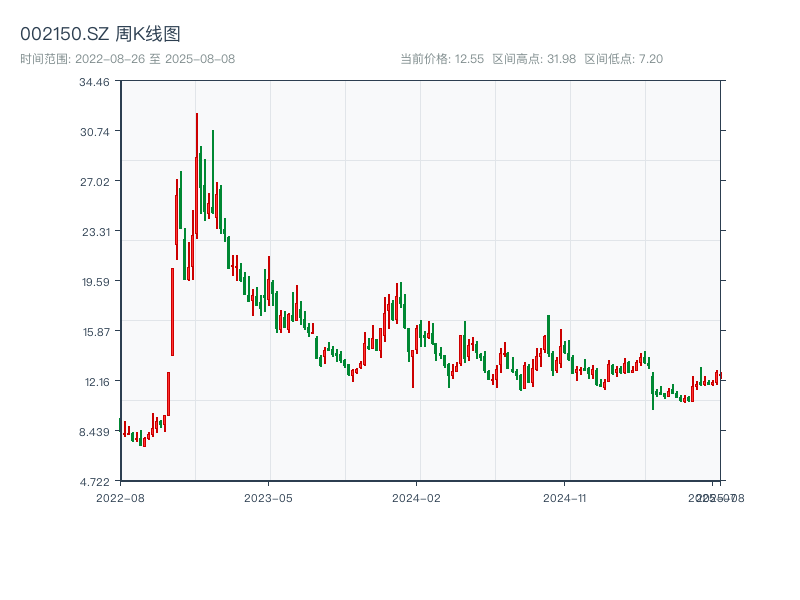Viewport: 800px width, 600px height.
Task: Click the 8.439 price axis label
Action: click(95, 434)
